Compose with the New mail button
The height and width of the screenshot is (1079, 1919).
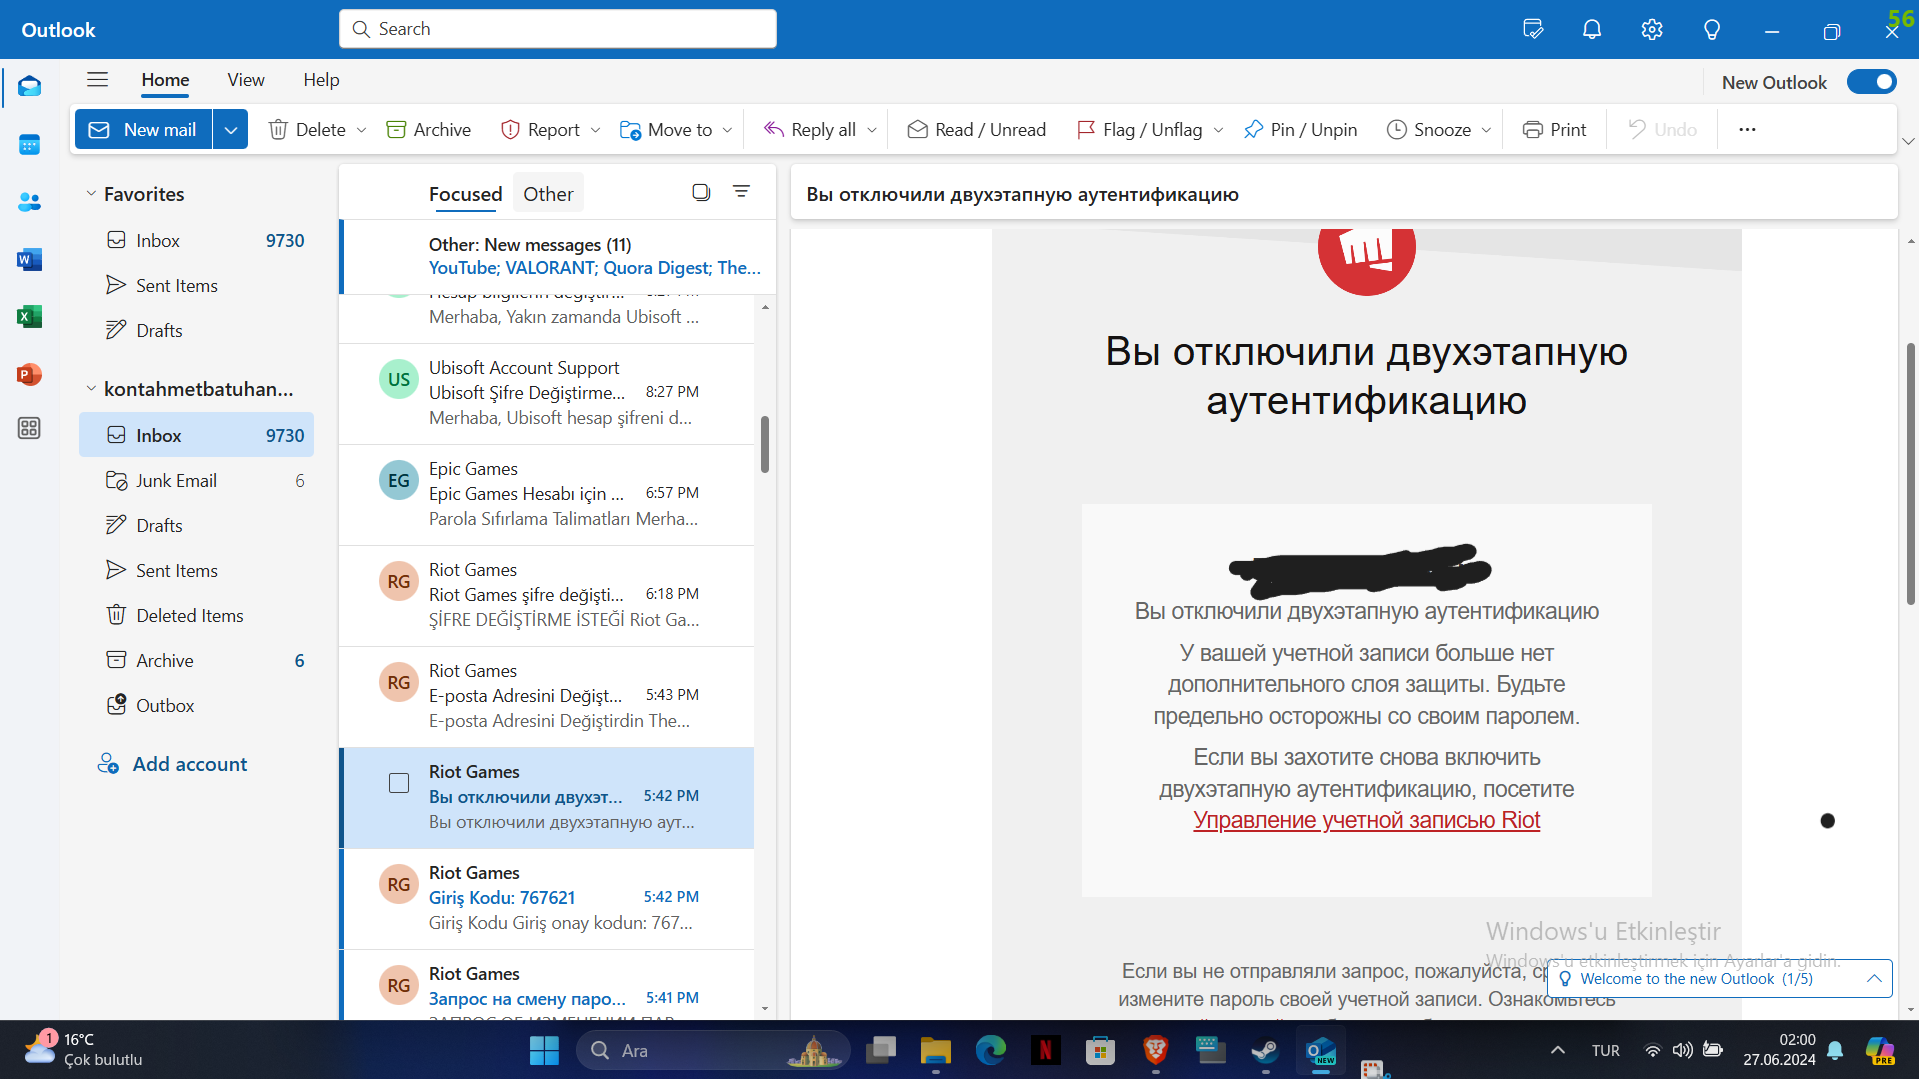pyautogui.click(x=144, y=130)
